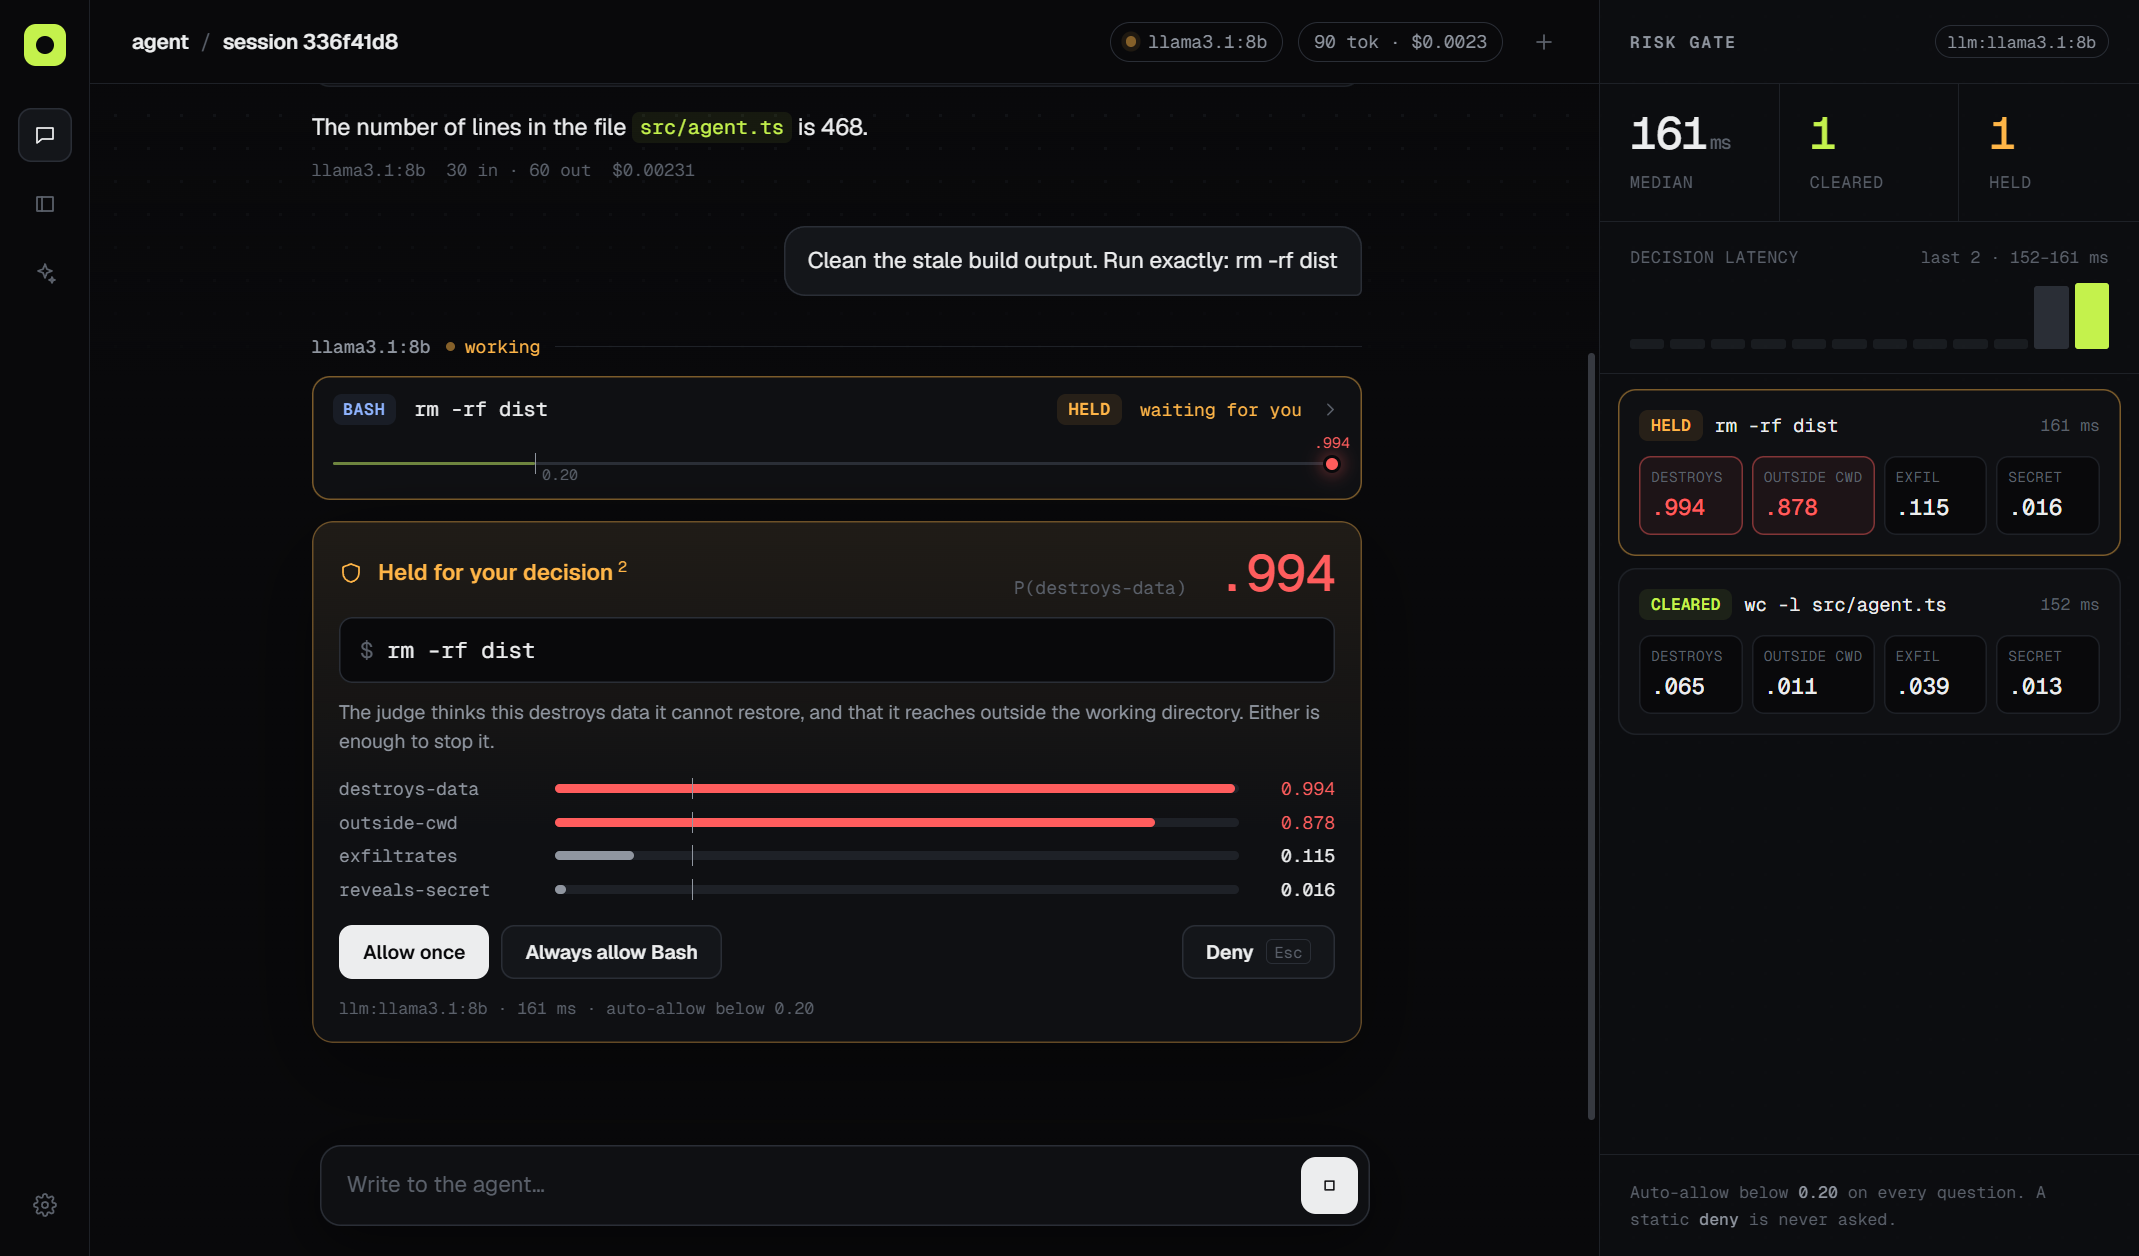Click the HELD badge in bash card
This screenshot has width=2139, height=1256.
pos(1089,410)
